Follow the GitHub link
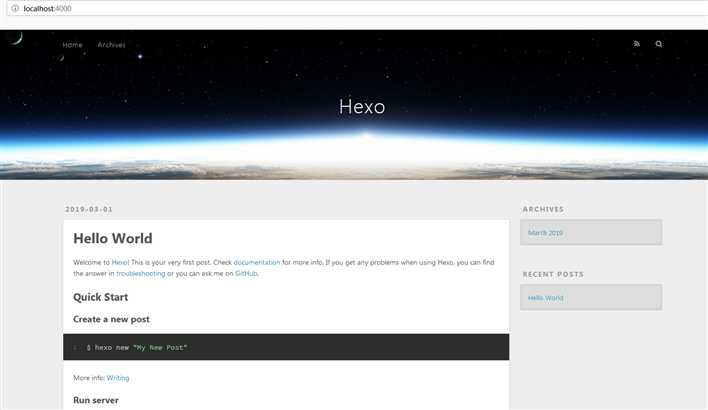Viewport: 708px width, 410px height. pos(246,273)
